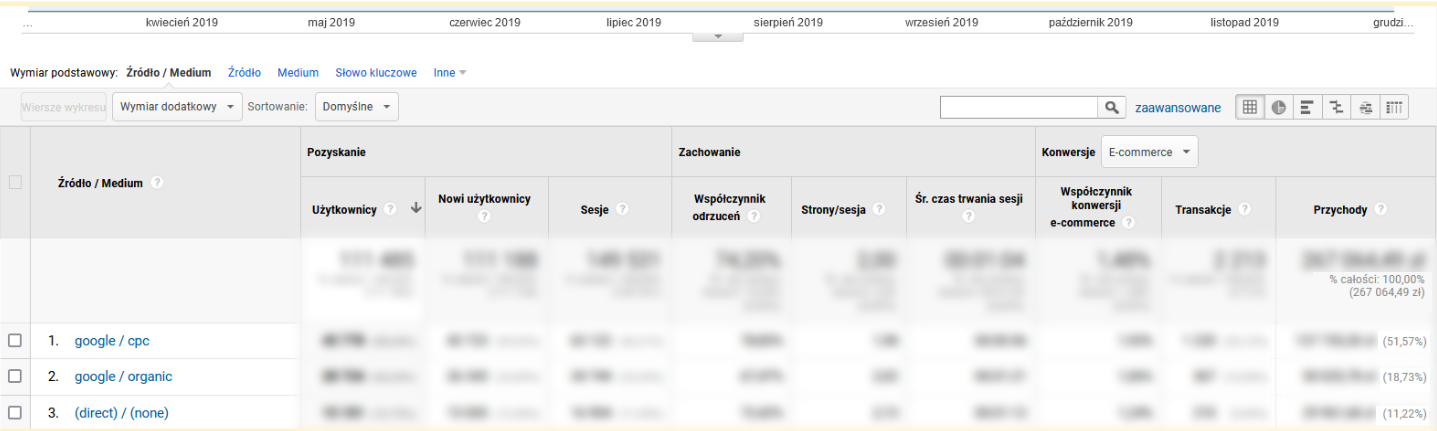Open the google / organic source link
This screenshot has width=1437, height=431.
pos(123,376)
